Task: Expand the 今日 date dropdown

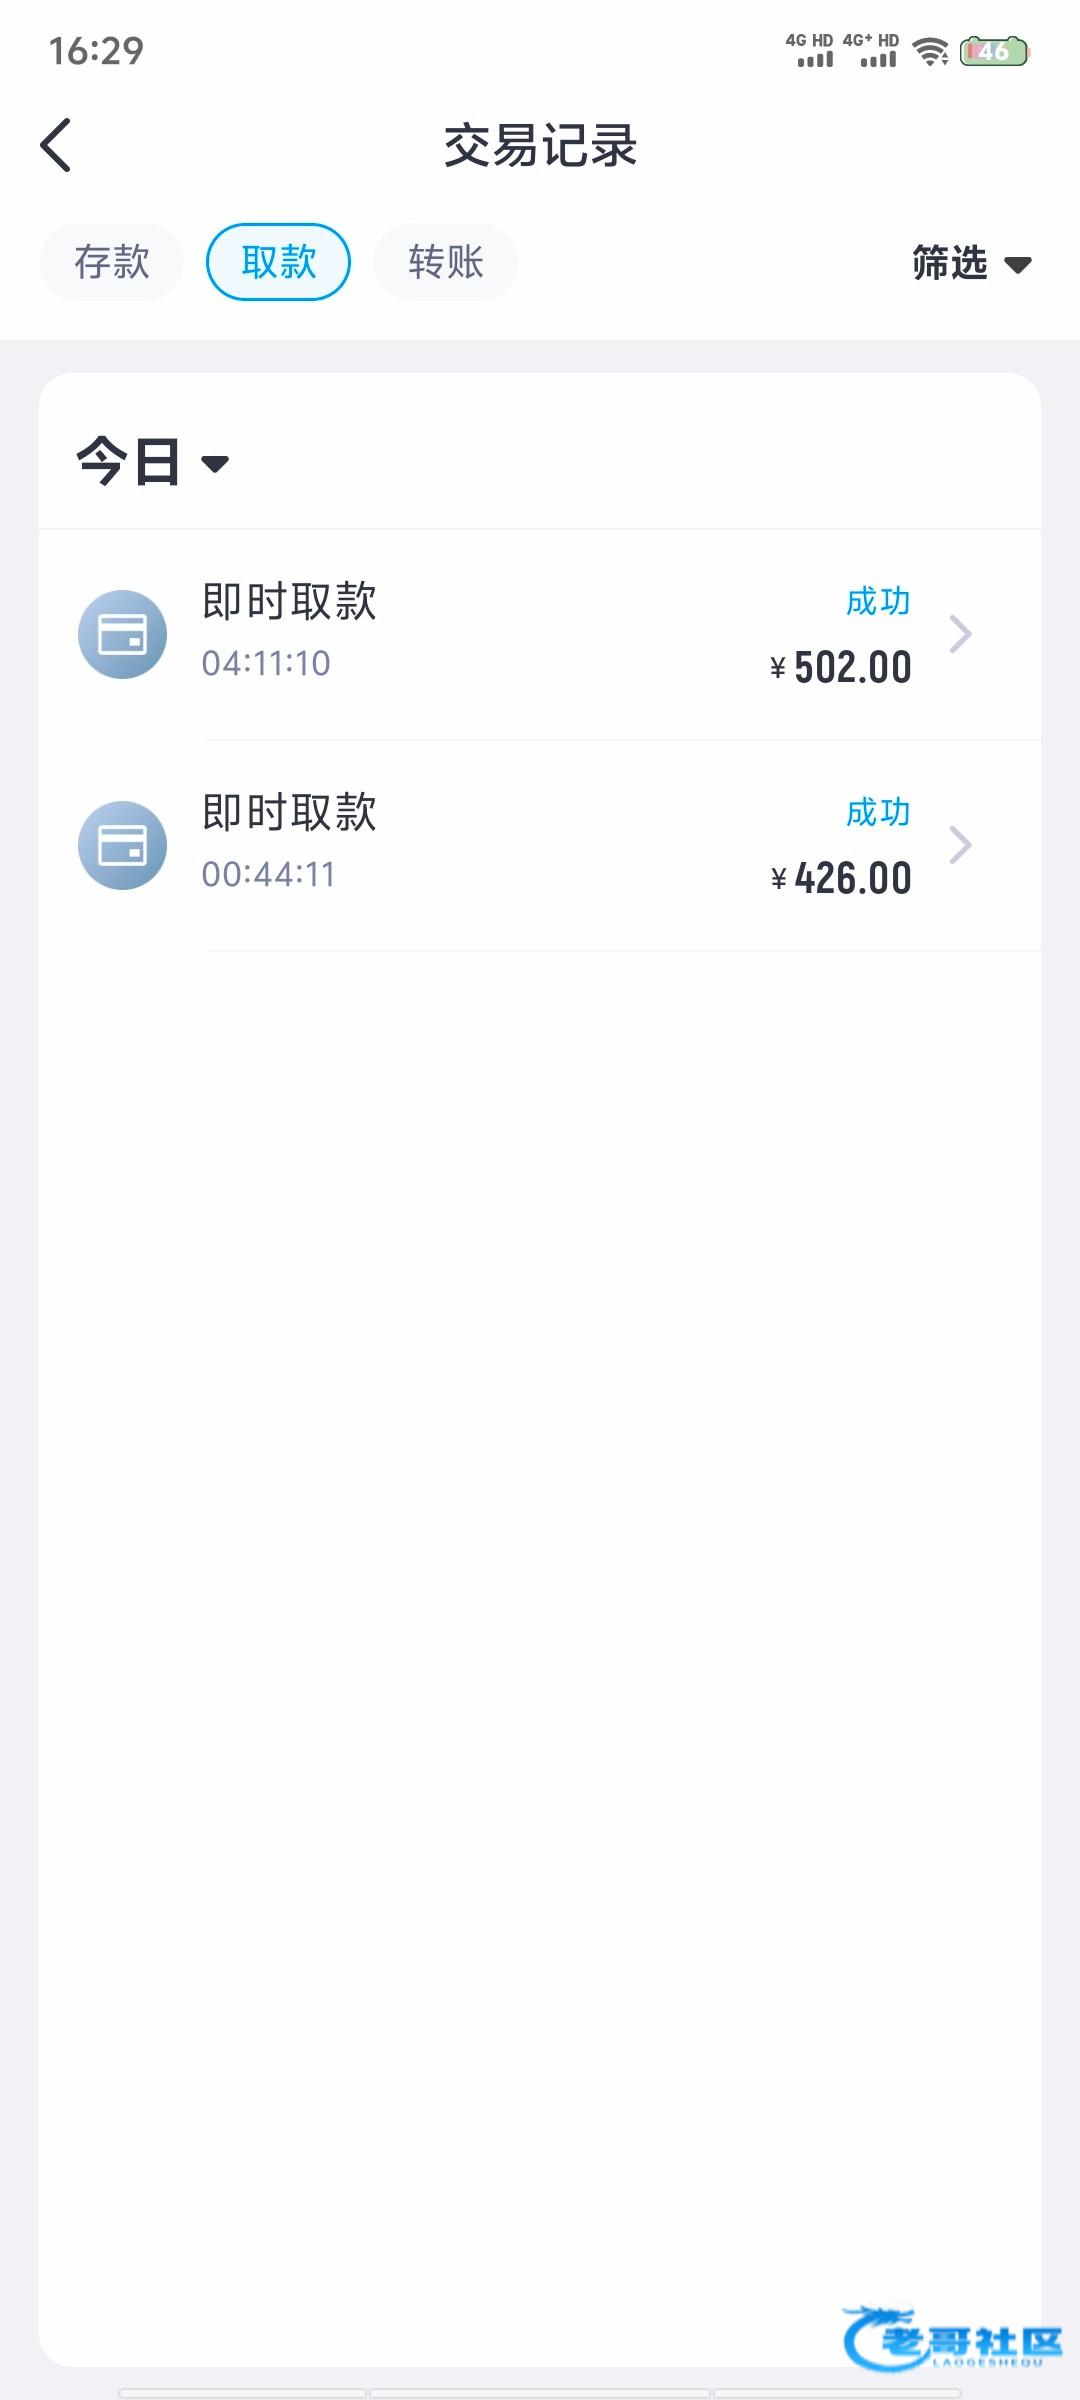Action: pyautogui.click(x=153, y=462)
